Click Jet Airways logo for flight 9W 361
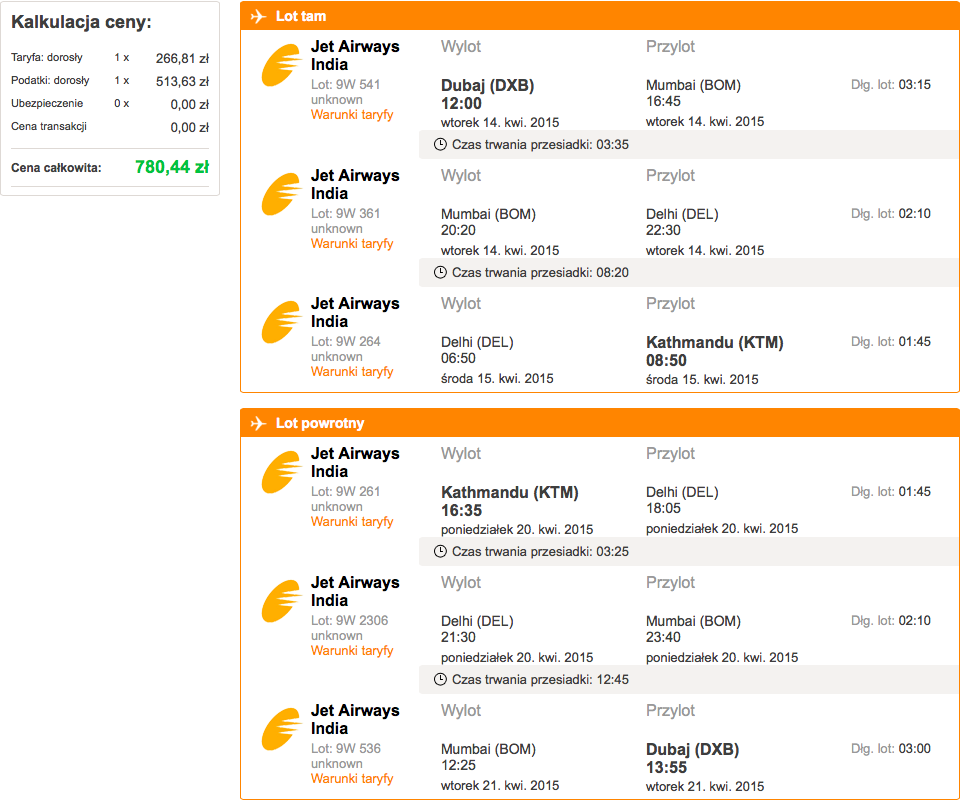 click(282, 195)
